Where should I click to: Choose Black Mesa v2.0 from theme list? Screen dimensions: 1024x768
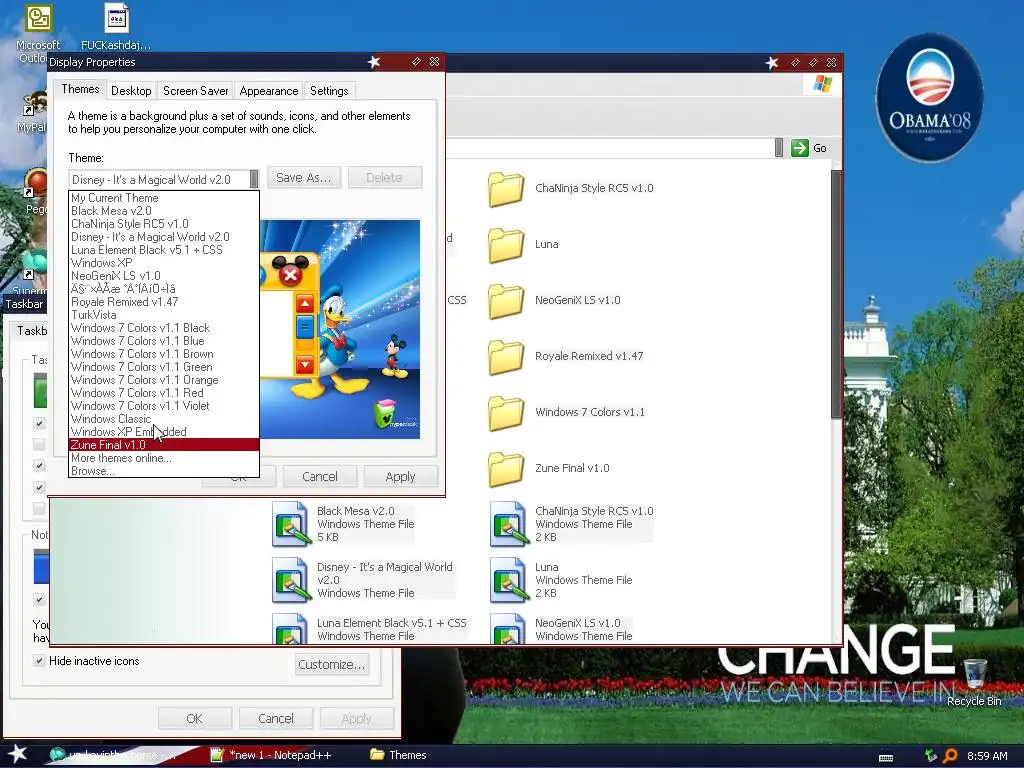pos(164,211)
